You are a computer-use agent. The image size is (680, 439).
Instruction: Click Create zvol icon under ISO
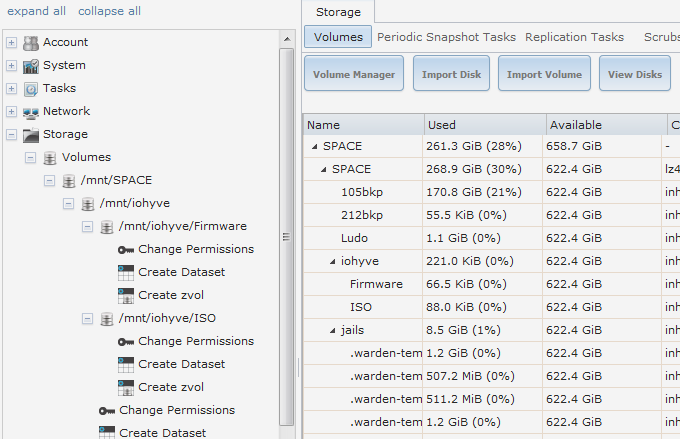pyautogui.click(x=127, y=387)
